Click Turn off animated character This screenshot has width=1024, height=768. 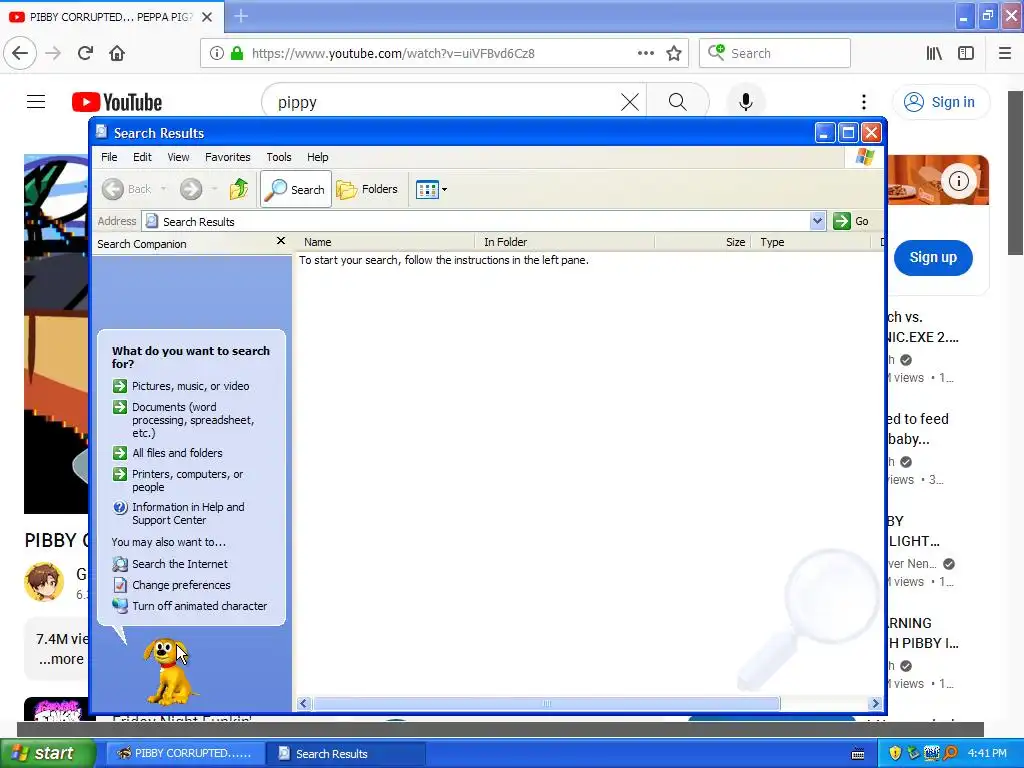coord(190,606)
